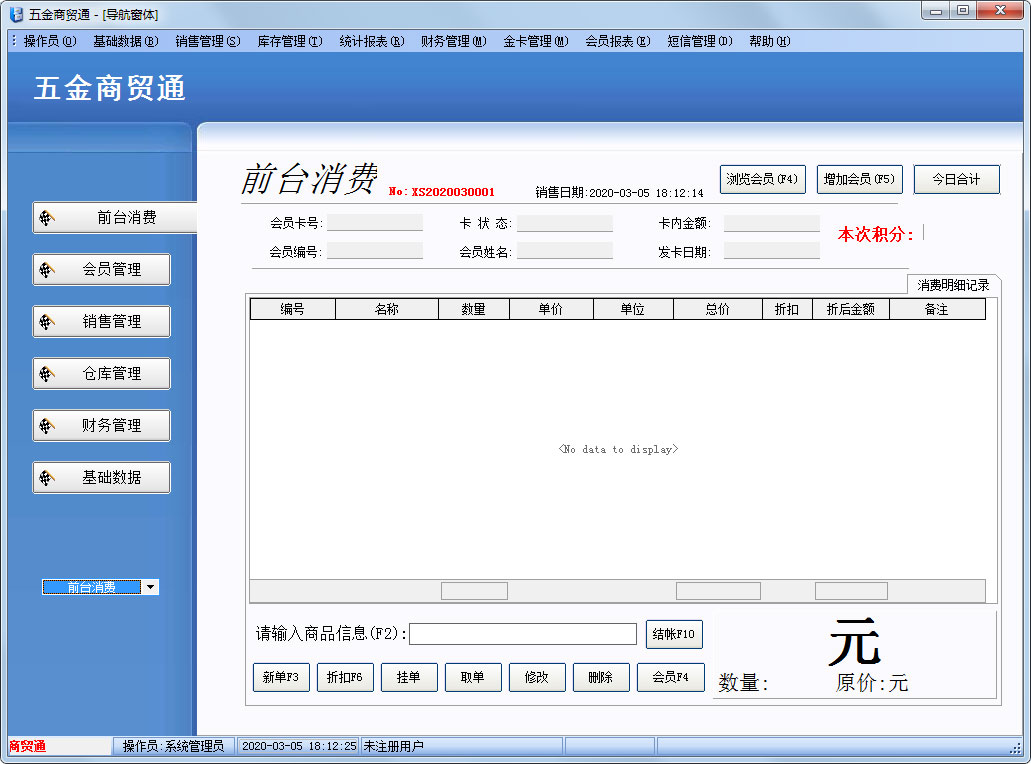Viewport: 1031px width, 764px height.
Task: Click the 单价 column header
Action: 551,309
